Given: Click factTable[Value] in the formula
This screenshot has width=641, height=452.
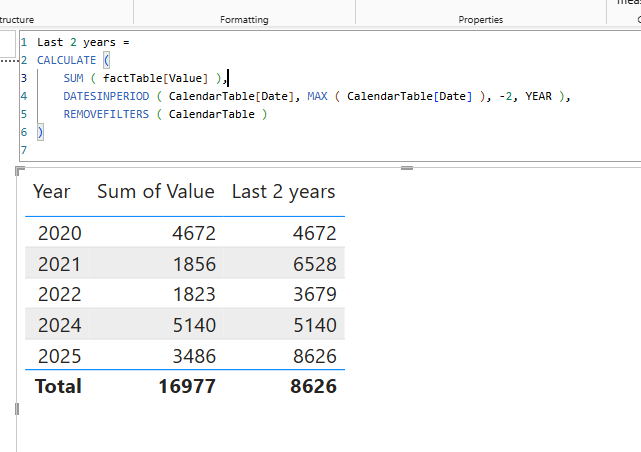Looking at the screenshot, I should 155,78.
